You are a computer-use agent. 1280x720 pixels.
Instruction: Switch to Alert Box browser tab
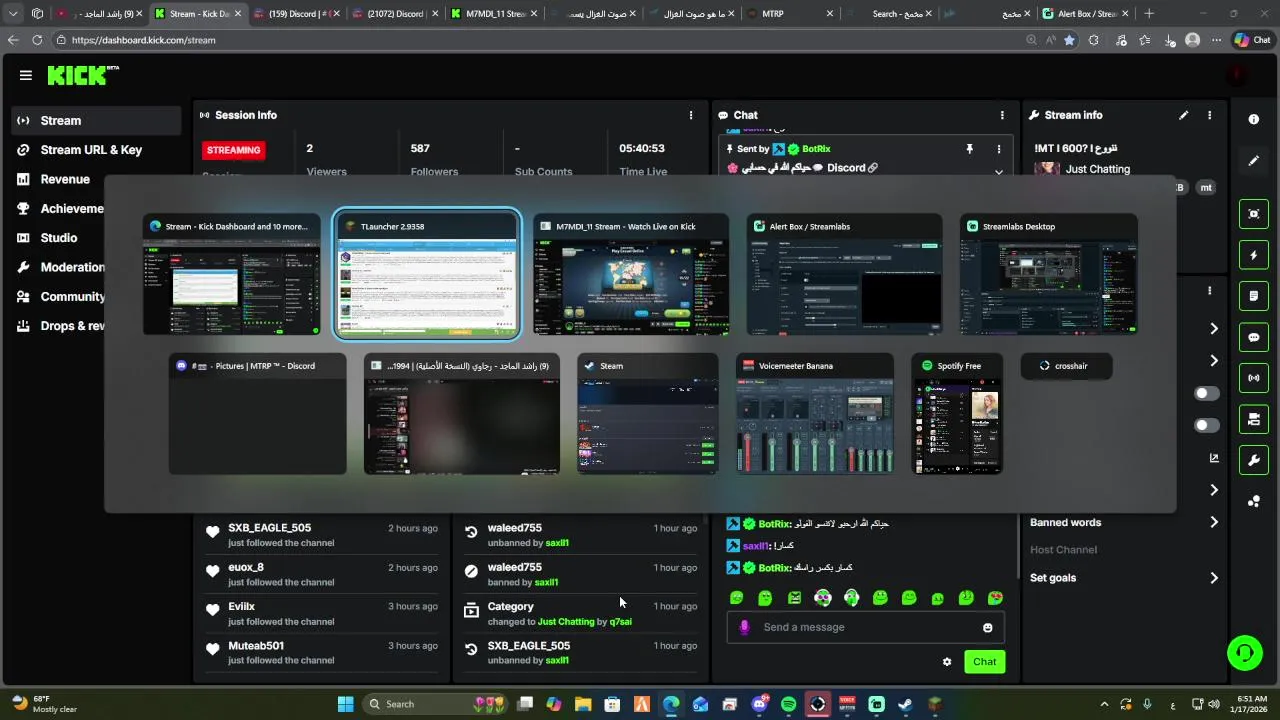click(1084, 14)
